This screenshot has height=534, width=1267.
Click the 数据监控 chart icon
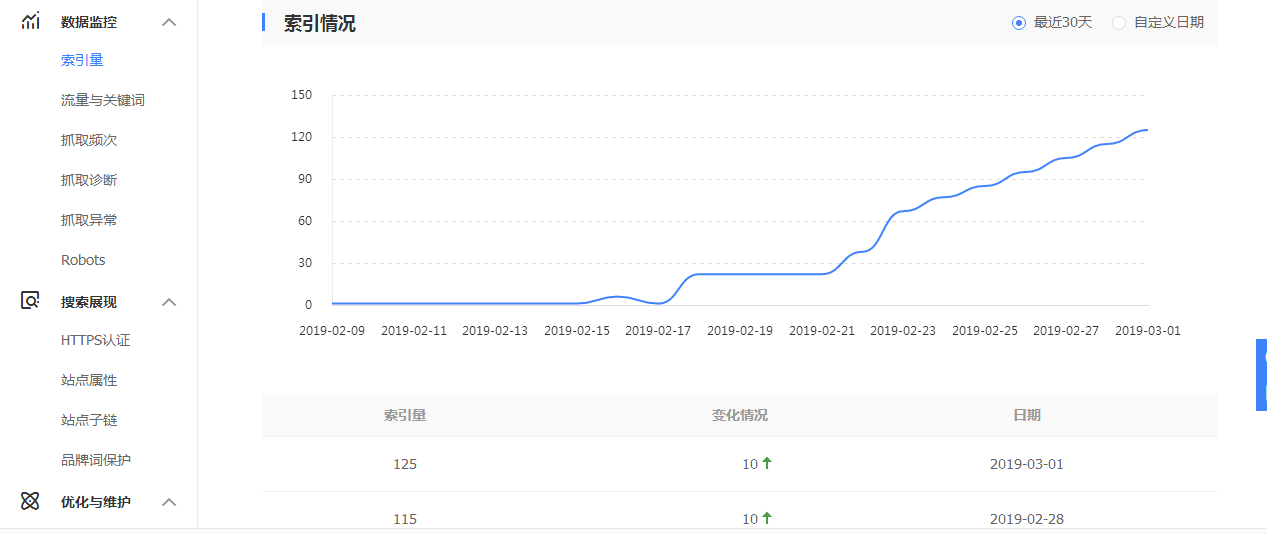pyautogui.click(x=31, y=21)
